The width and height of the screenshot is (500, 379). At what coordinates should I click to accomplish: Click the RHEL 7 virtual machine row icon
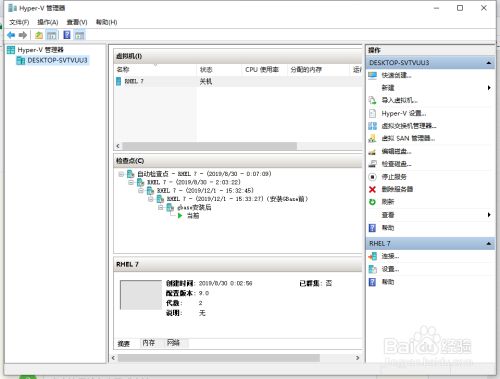click(x=118, y=81)
